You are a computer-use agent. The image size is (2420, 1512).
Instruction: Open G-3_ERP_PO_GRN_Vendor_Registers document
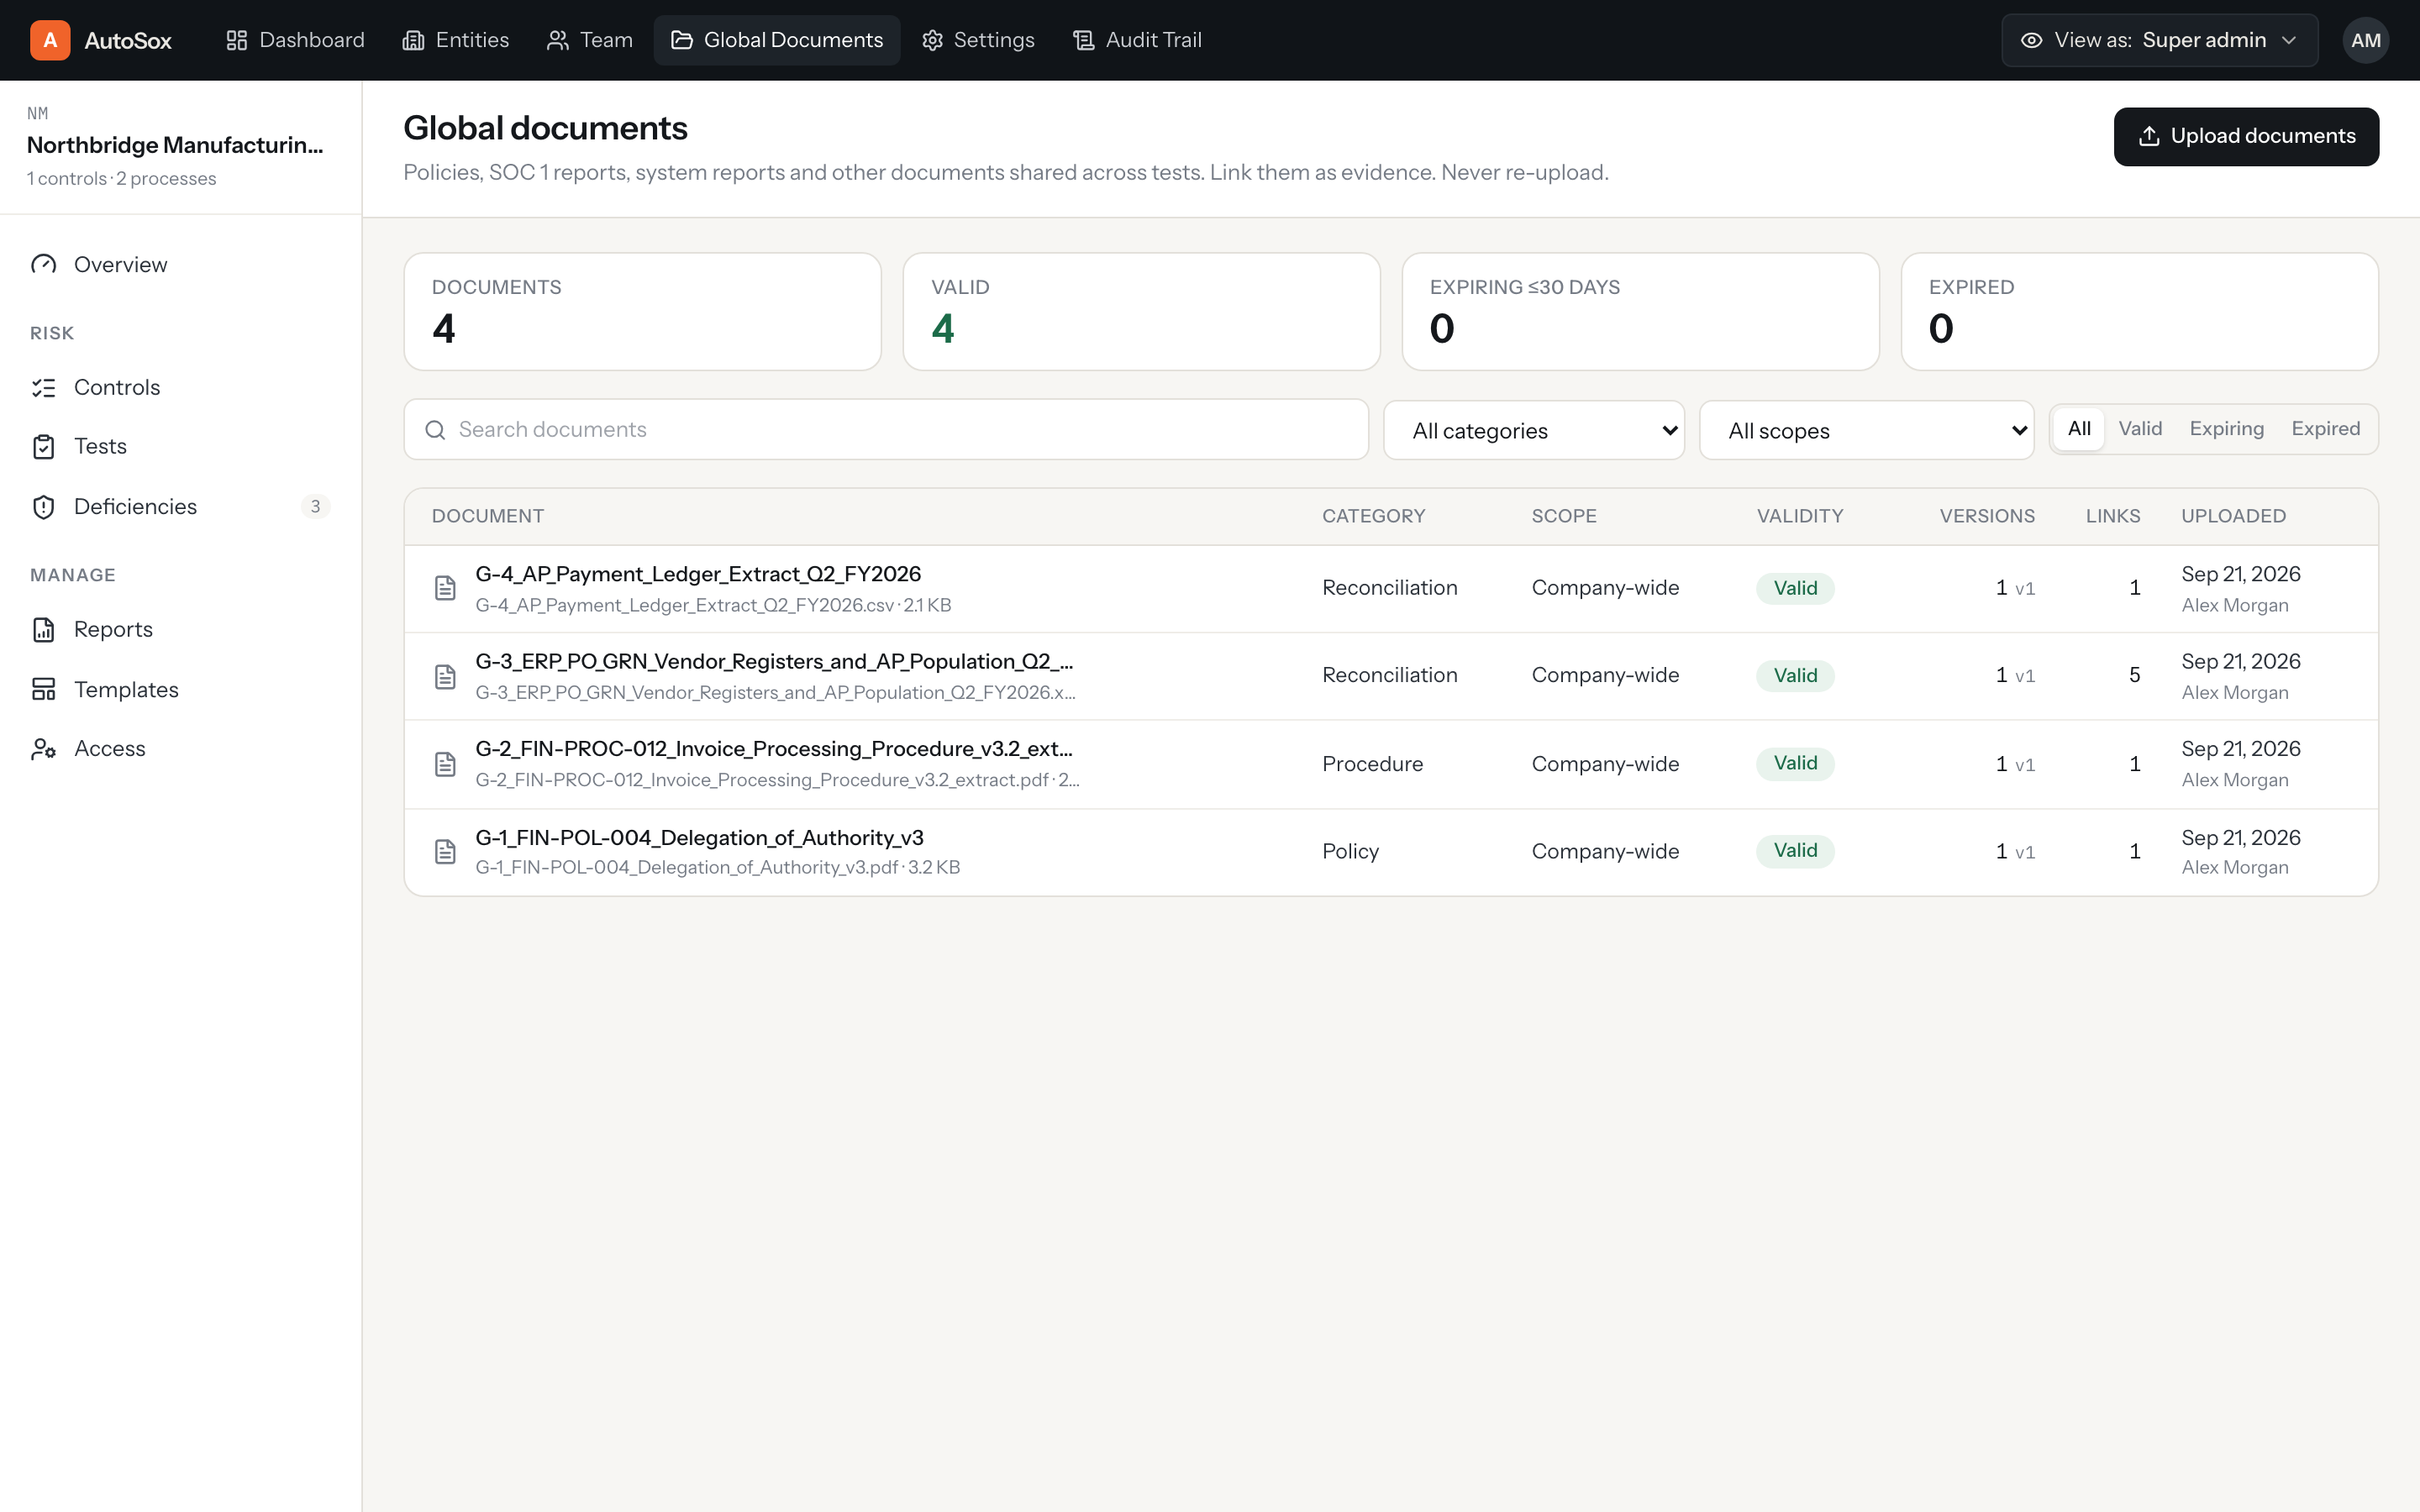(774, 661)
